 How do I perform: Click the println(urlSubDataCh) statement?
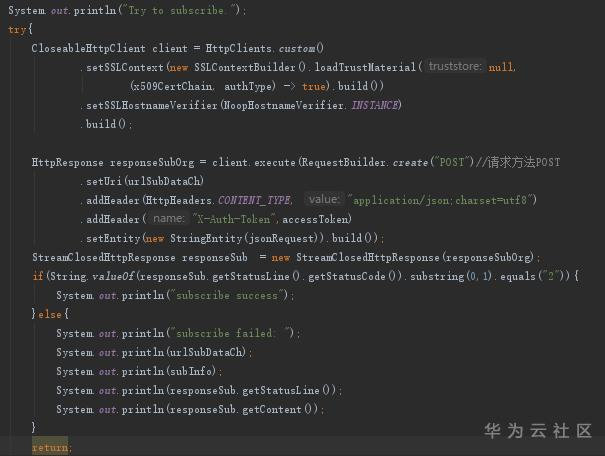pyautogui.click(x=153, y=352)
